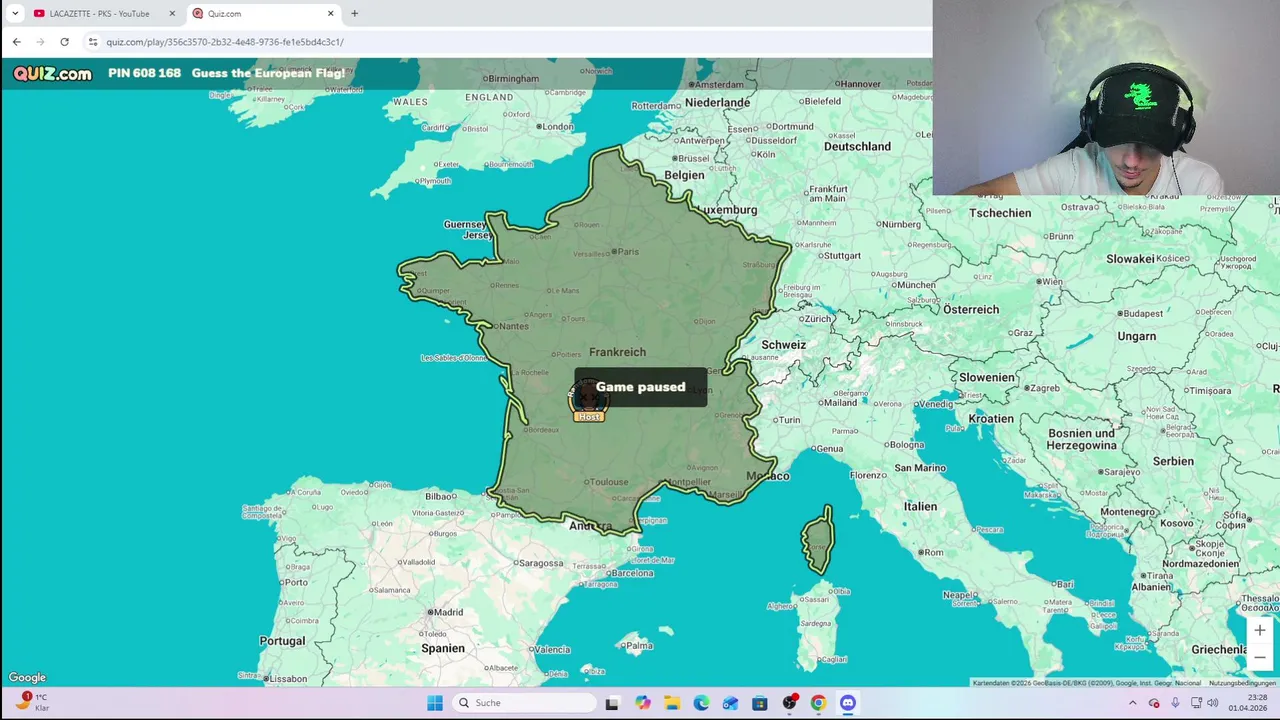Screen dimensions: 1280x720
Task: Open the weather widget showing Klar
Action: pyautogui.click(x=32, y=702)
